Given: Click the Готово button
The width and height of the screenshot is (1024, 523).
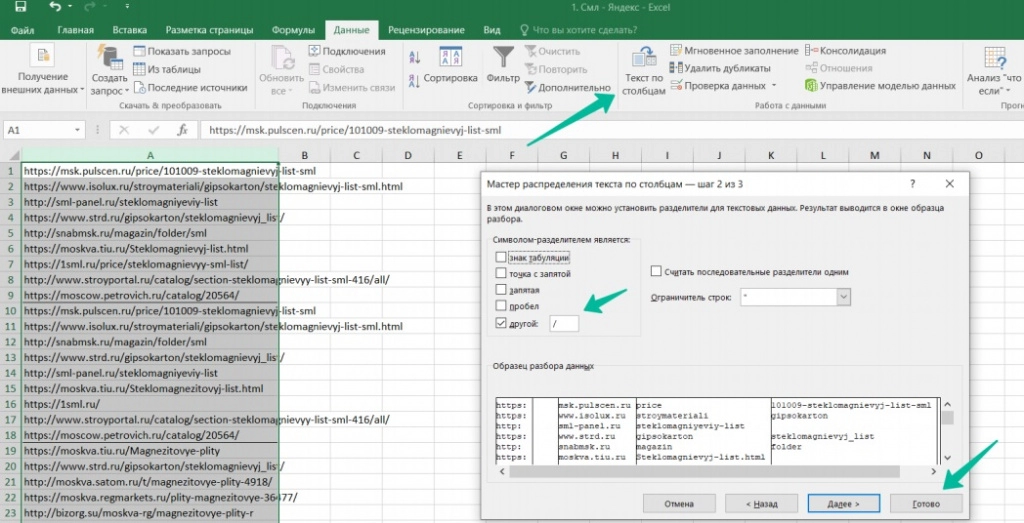Looking at the screenshot, I should pyautogui.click(x=926, y=503).
